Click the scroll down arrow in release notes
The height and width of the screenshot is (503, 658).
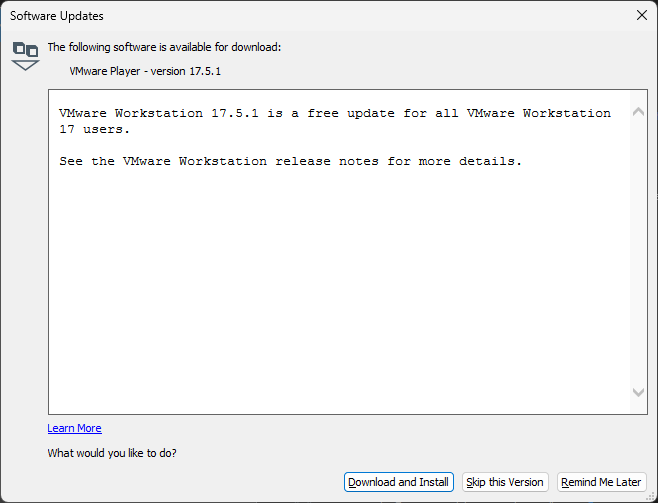[x=638, y=392]
